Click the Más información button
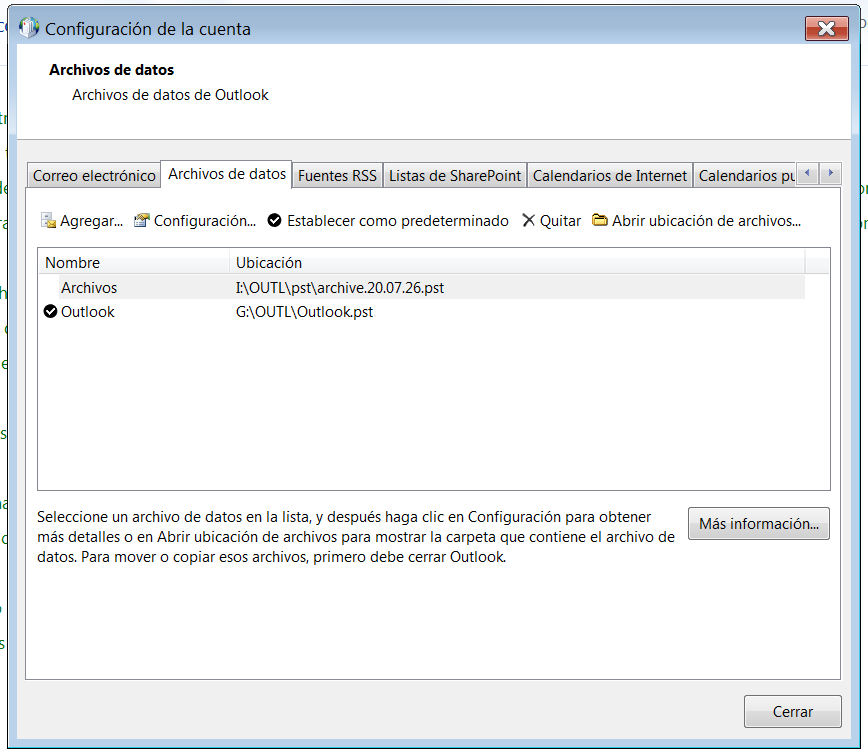The height and width of the screenshot is (756, 868). (x=758, y=524)
